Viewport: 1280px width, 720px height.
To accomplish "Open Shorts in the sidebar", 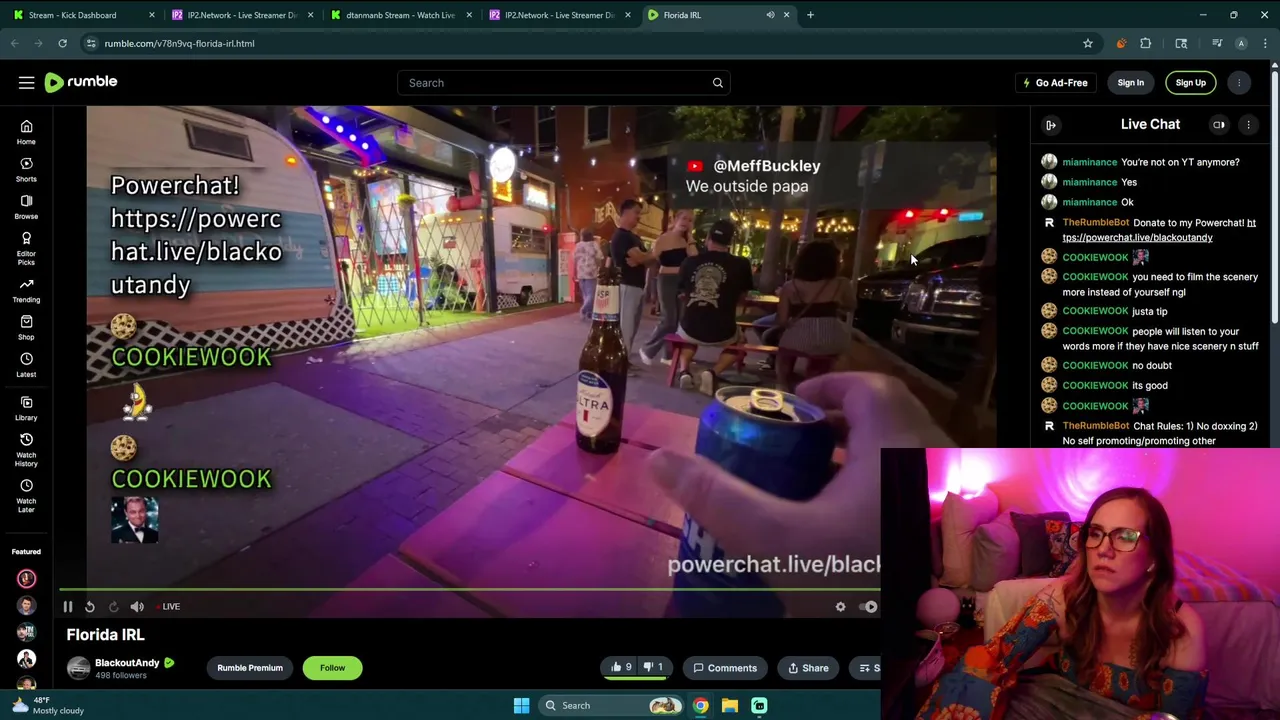I will point(26,169).
